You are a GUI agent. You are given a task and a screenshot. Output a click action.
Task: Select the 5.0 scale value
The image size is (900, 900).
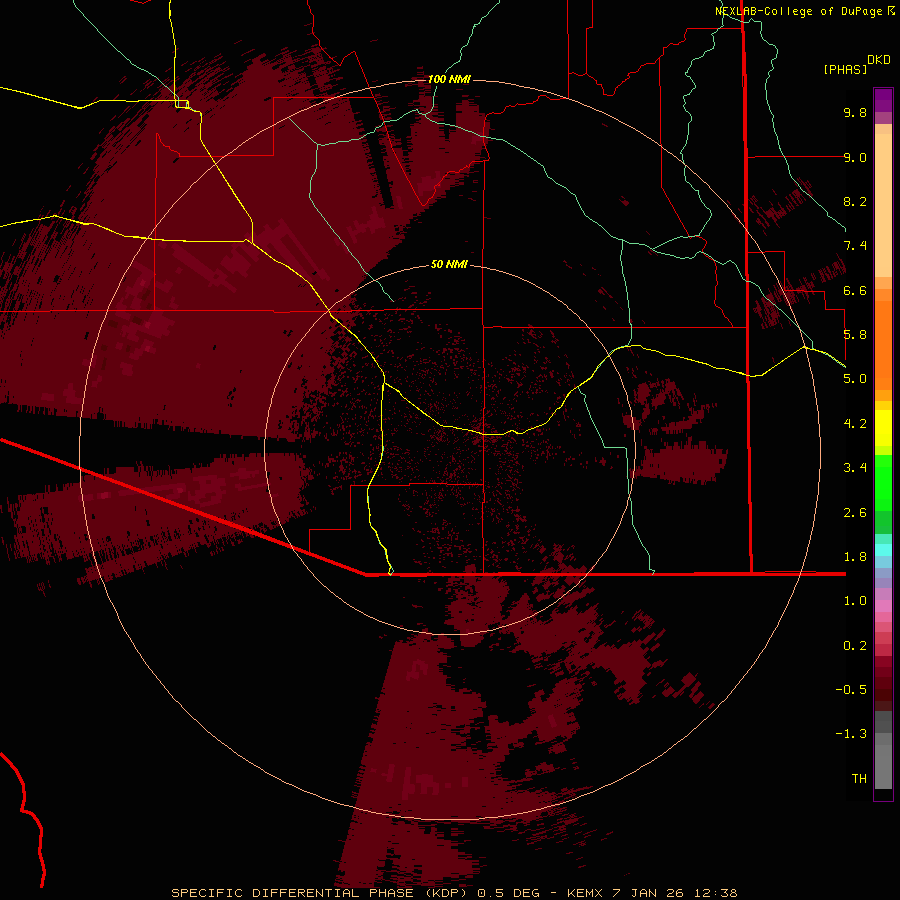click(x=855, y=379)
